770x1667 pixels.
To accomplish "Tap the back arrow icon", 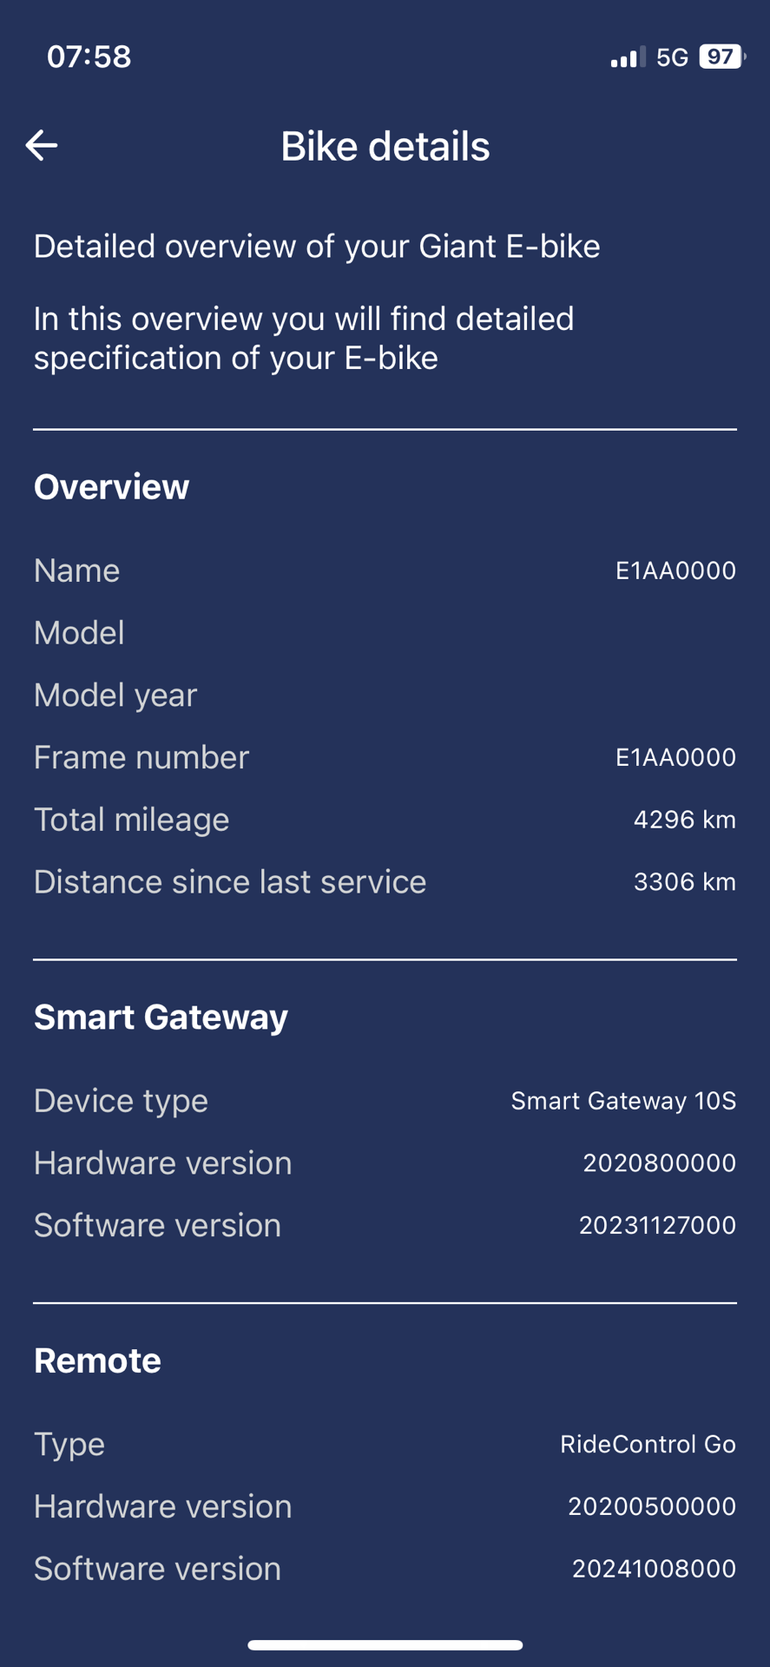I will point(41,146).
